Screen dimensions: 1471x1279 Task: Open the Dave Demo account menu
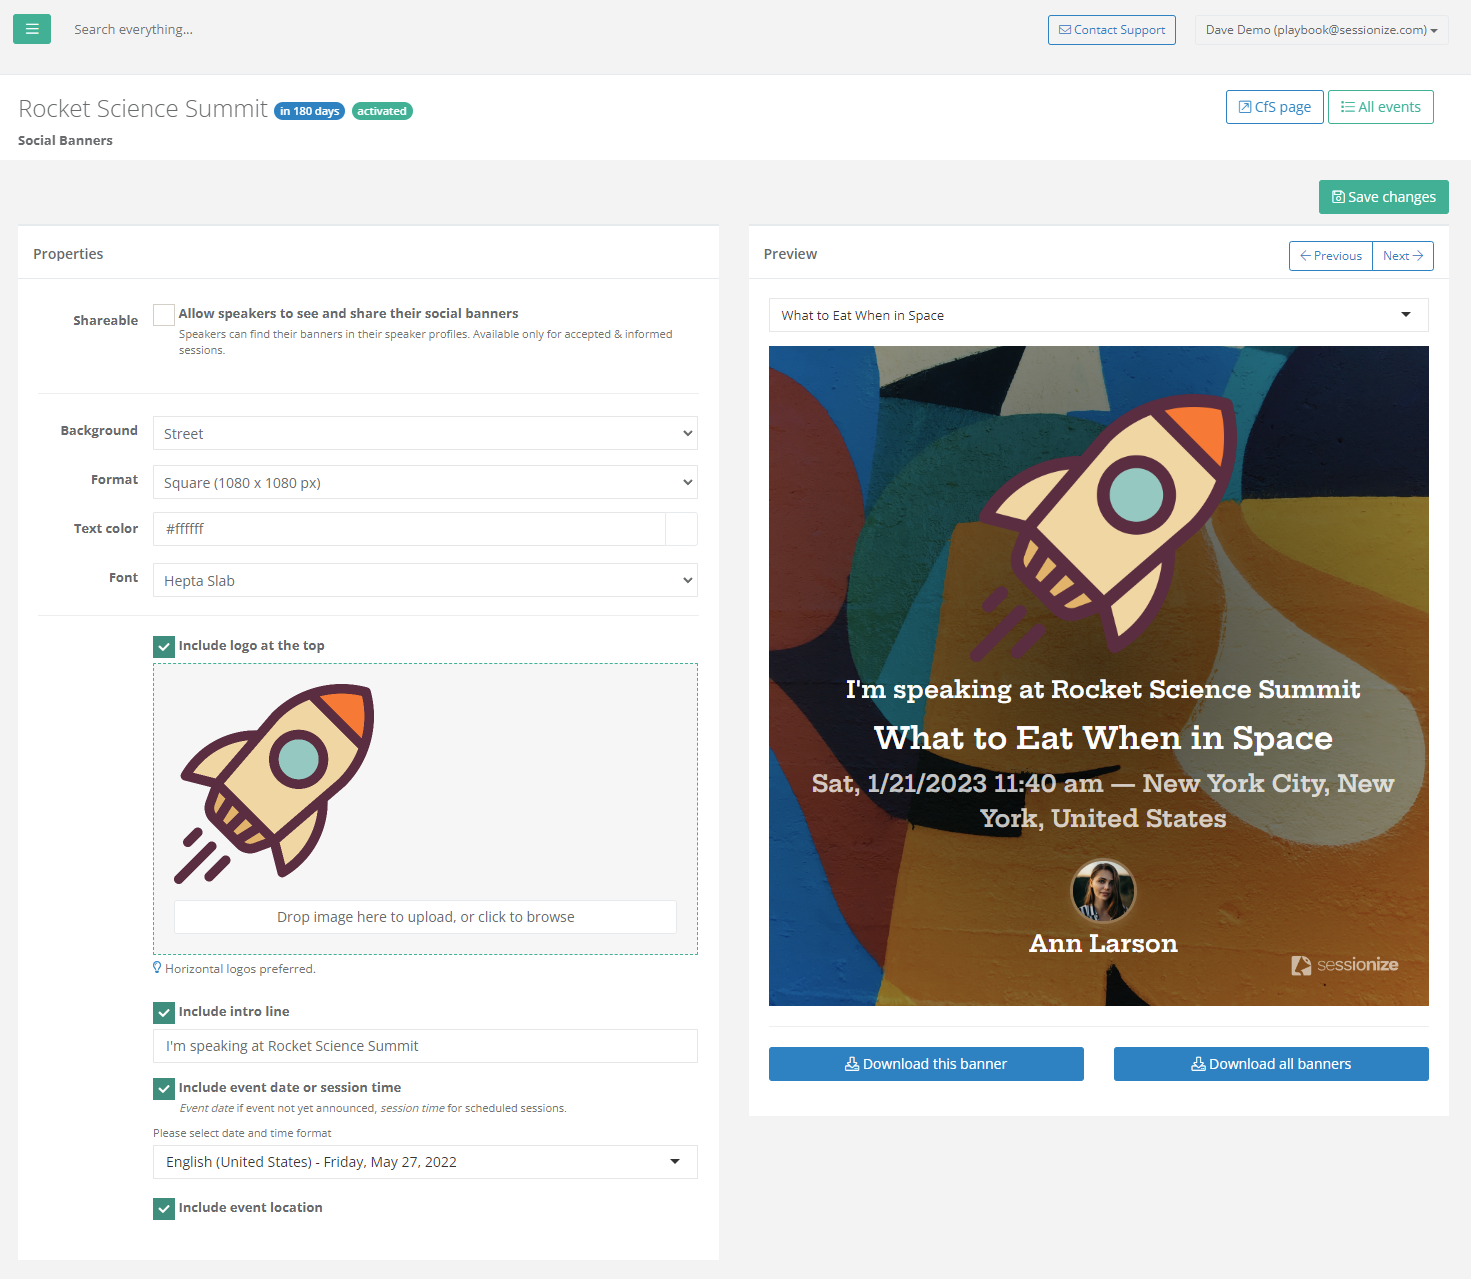[1320, 30]
